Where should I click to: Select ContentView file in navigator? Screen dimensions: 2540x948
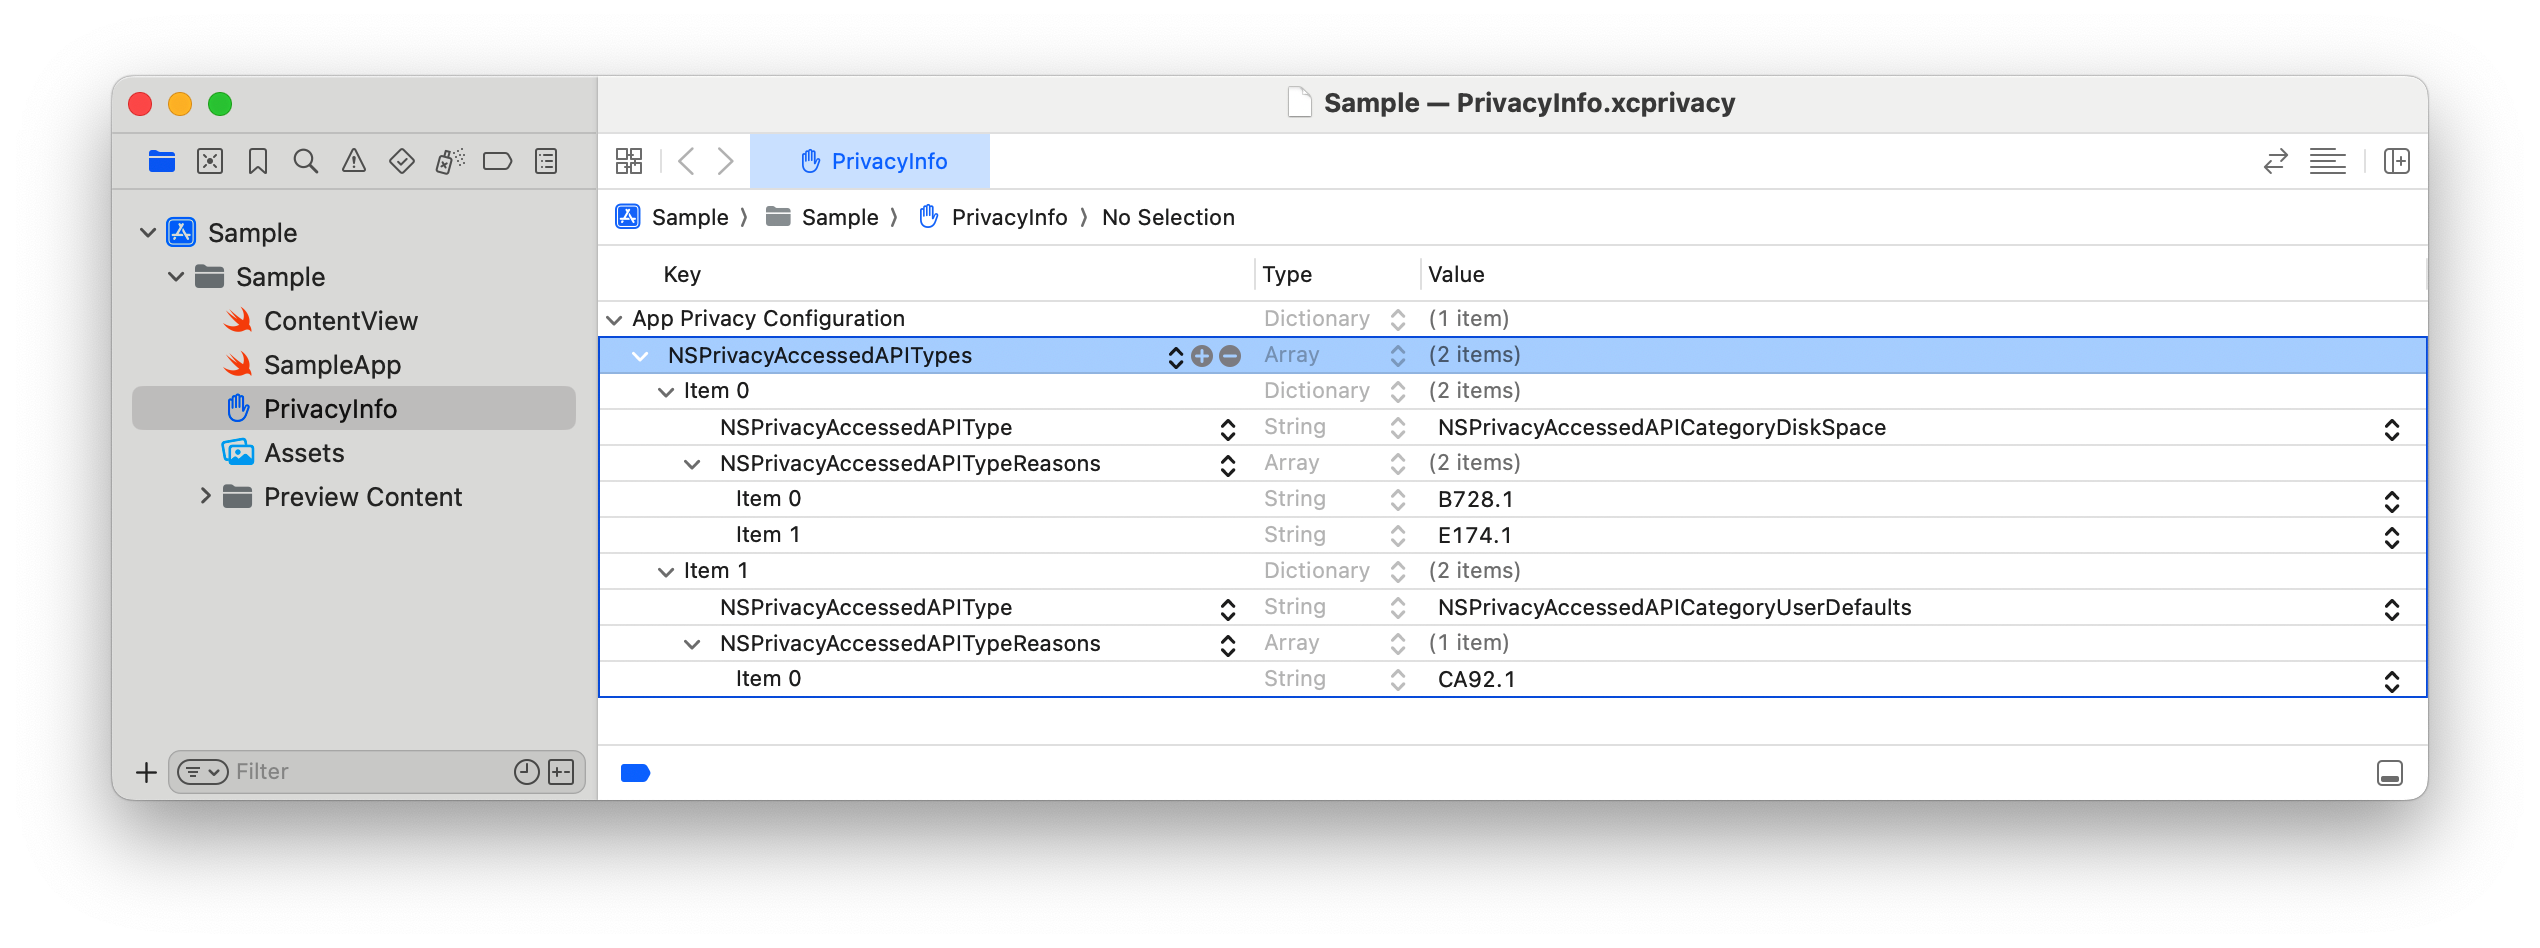tap(340, 321)
